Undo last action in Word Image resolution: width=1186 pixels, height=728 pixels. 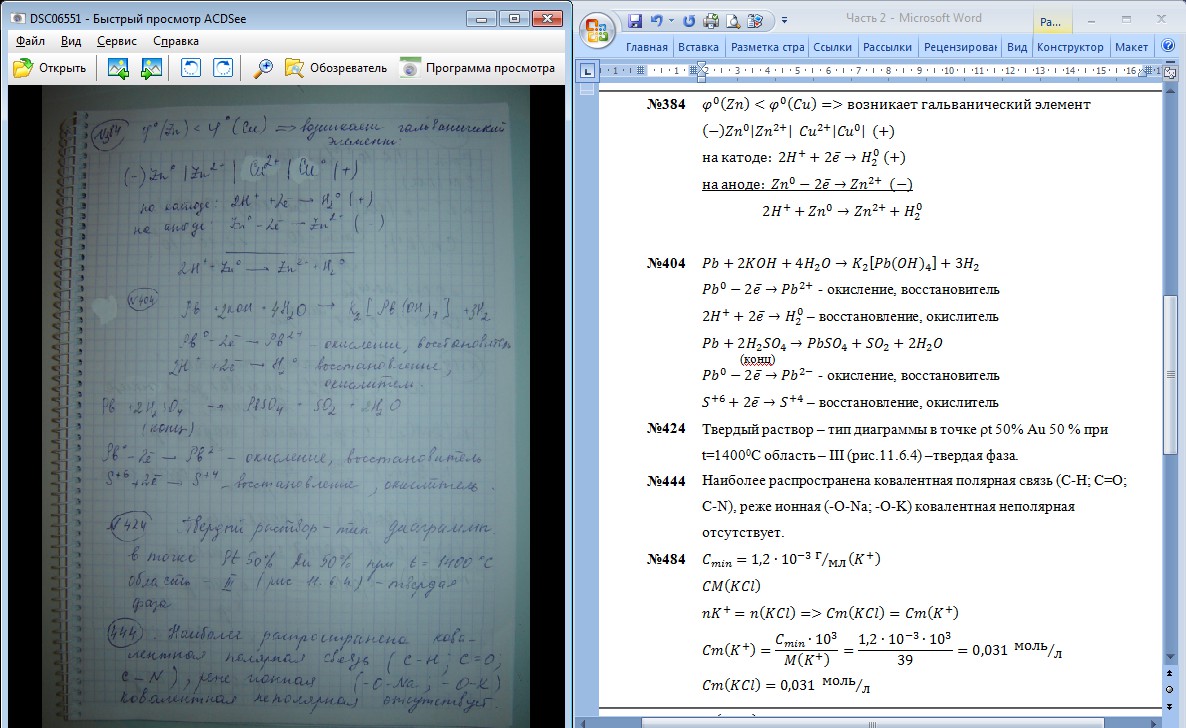point(657,21)
